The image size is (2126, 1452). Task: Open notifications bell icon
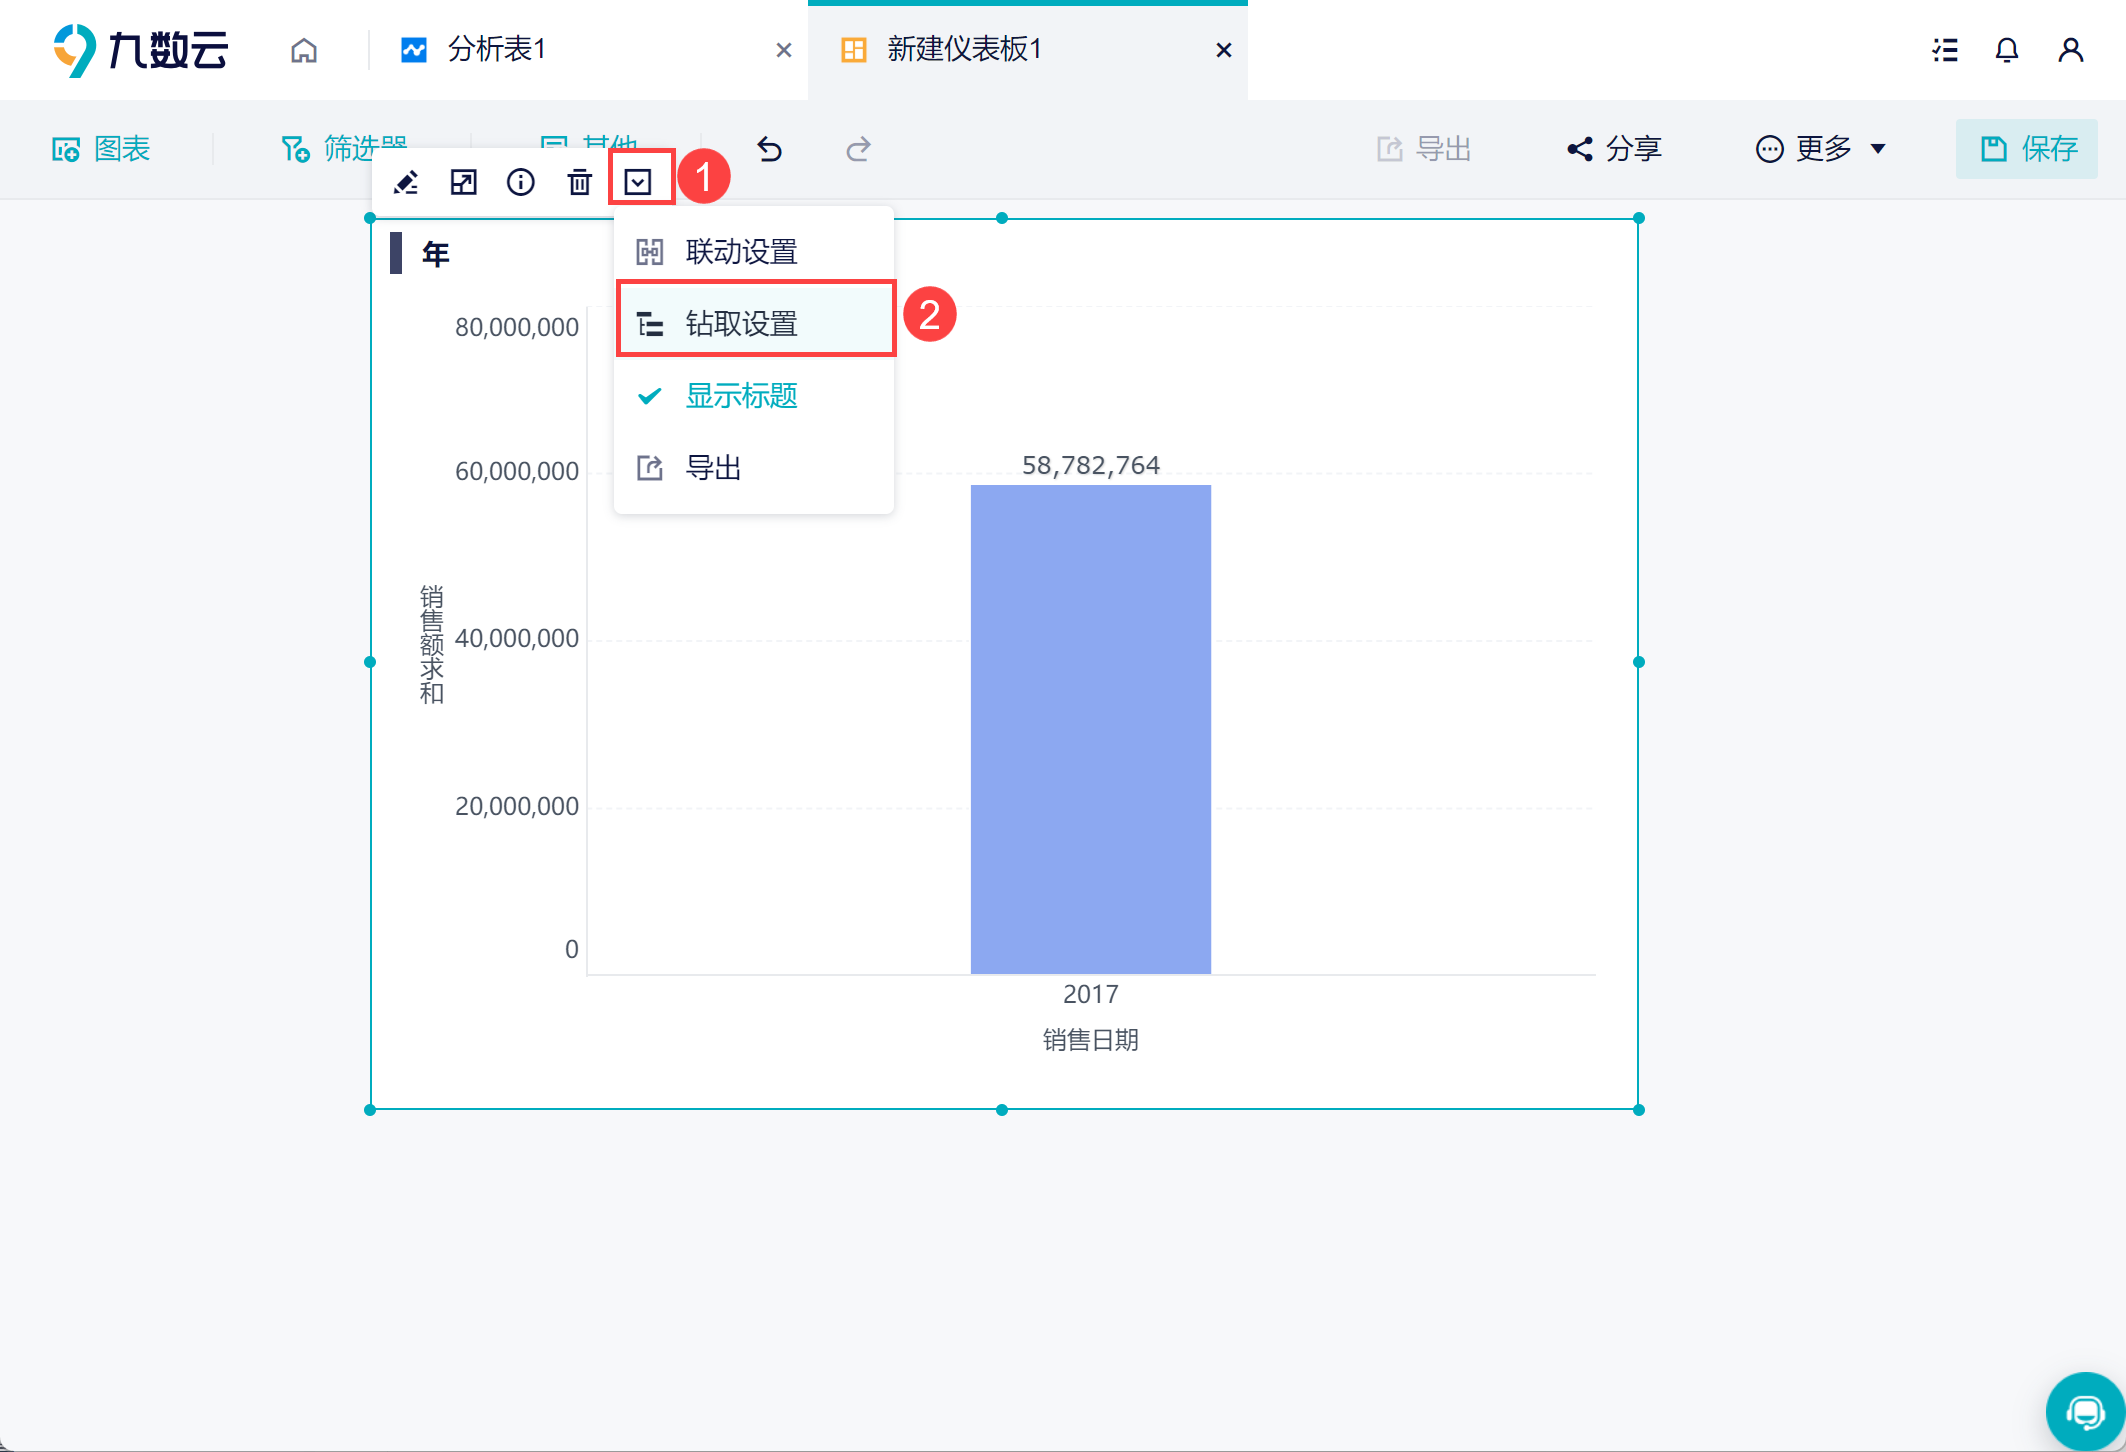(x=2006, y=50)
